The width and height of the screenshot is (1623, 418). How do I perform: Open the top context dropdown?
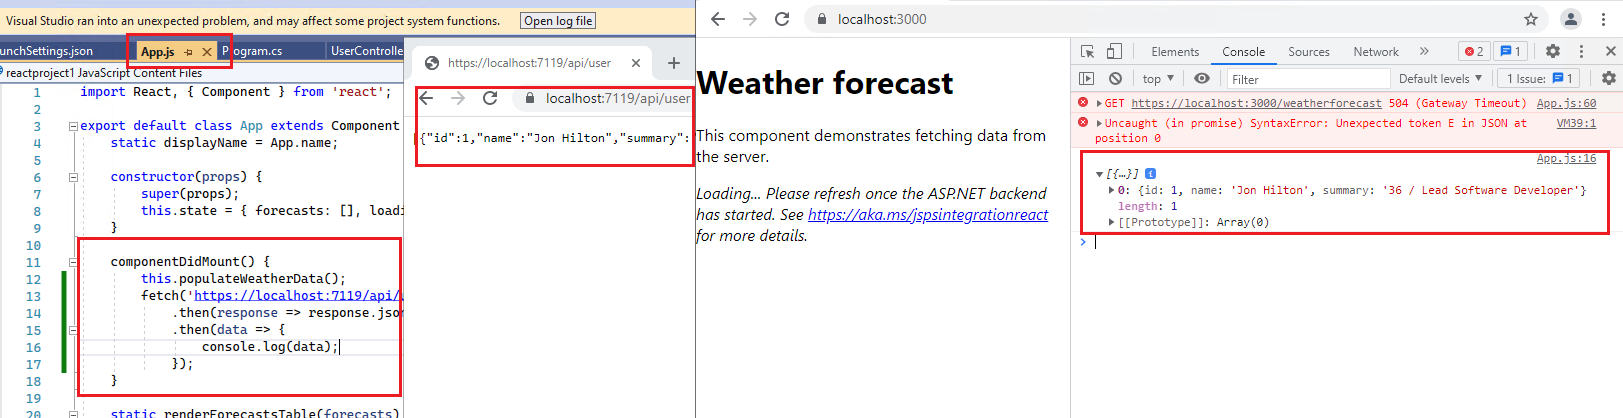(1158, 78)
